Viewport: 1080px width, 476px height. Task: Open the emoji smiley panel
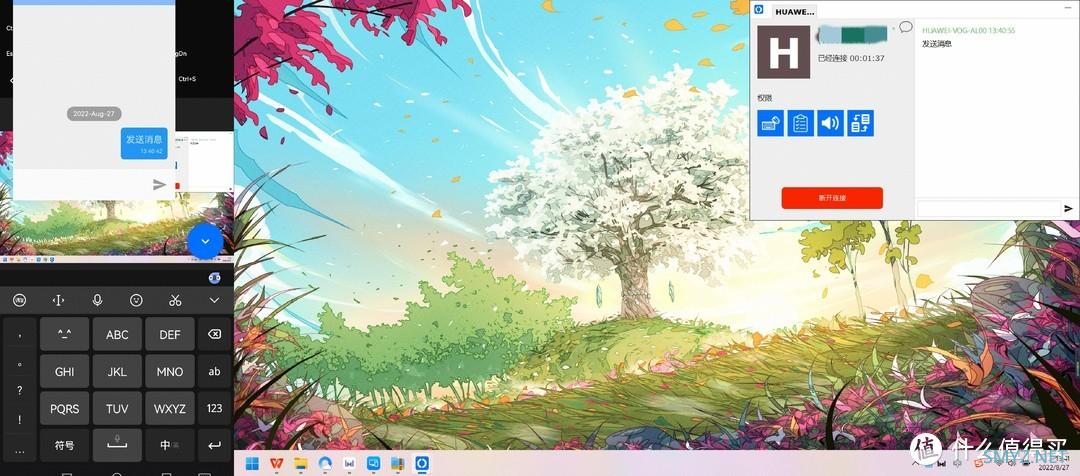136,300
